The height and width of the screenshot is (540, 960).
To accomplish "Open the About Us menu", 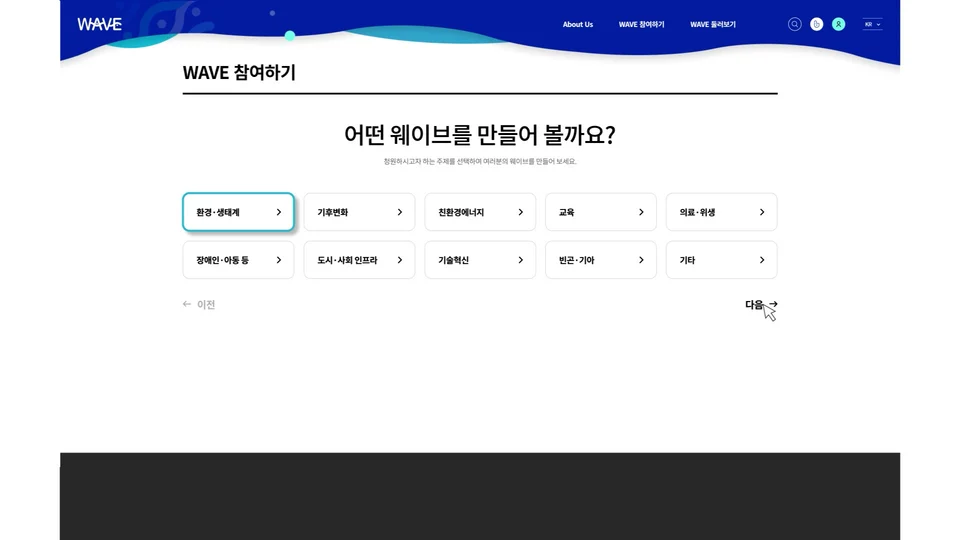I will pyautogui.click(x=577, y=24).
